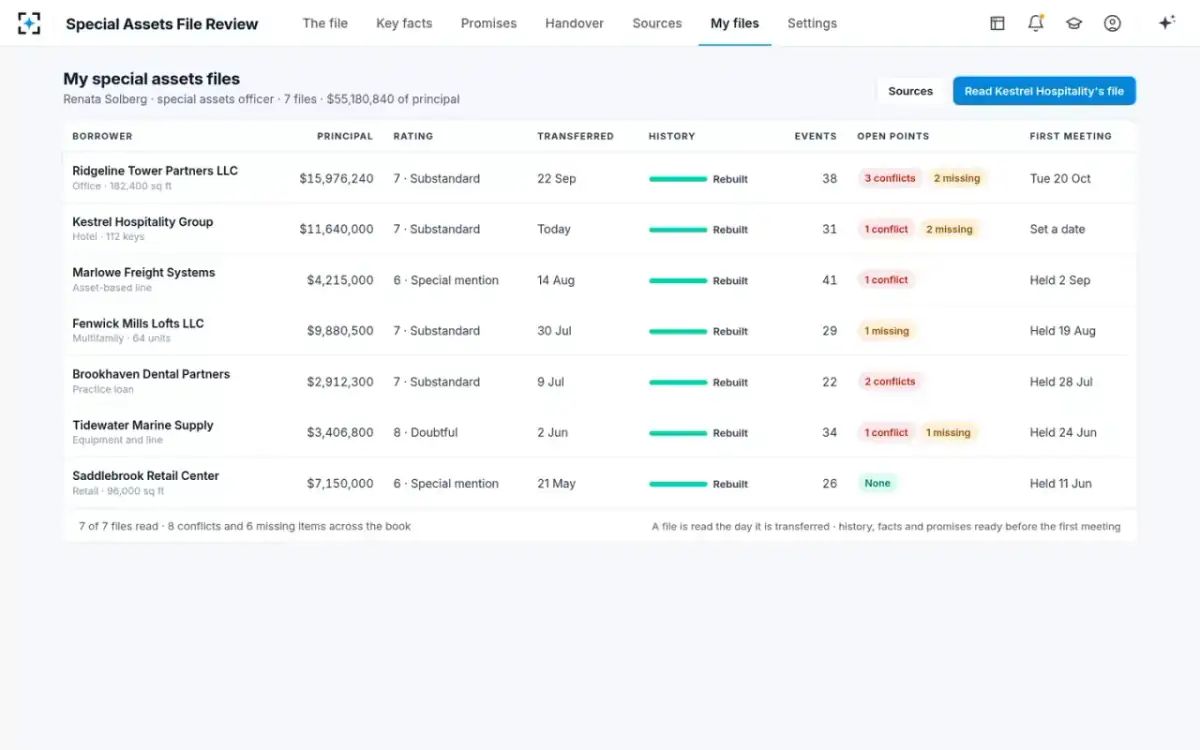
Task: Click the app logo icon
Action: (29, 23)
